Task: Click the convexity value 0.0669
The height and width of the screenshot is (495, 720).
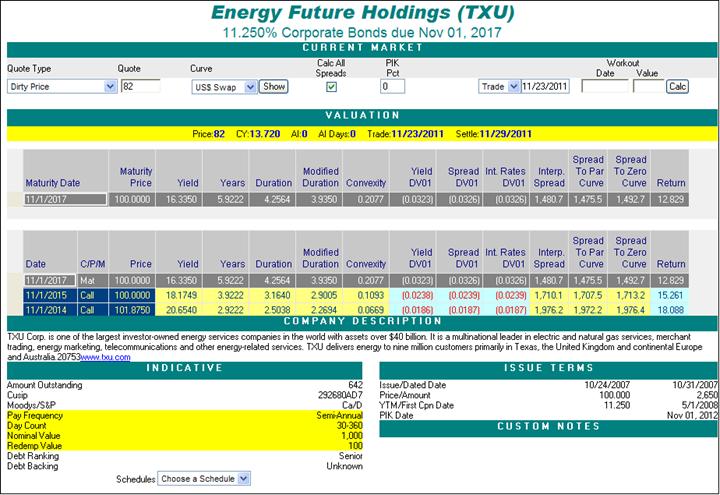Action: (x=371, y=310)
